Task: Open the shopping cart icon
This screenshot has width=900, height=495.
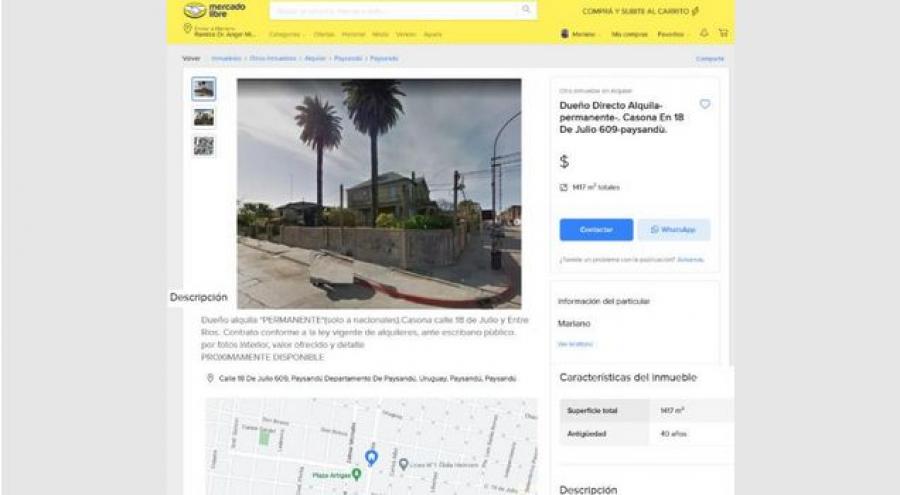Action: click(x=723, y=33)
